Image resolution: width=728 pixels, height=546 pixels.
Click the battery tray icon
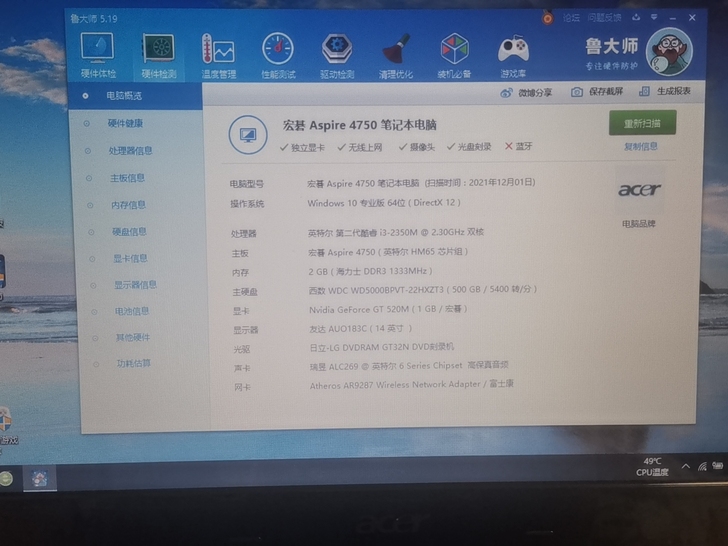pos(718,465)
